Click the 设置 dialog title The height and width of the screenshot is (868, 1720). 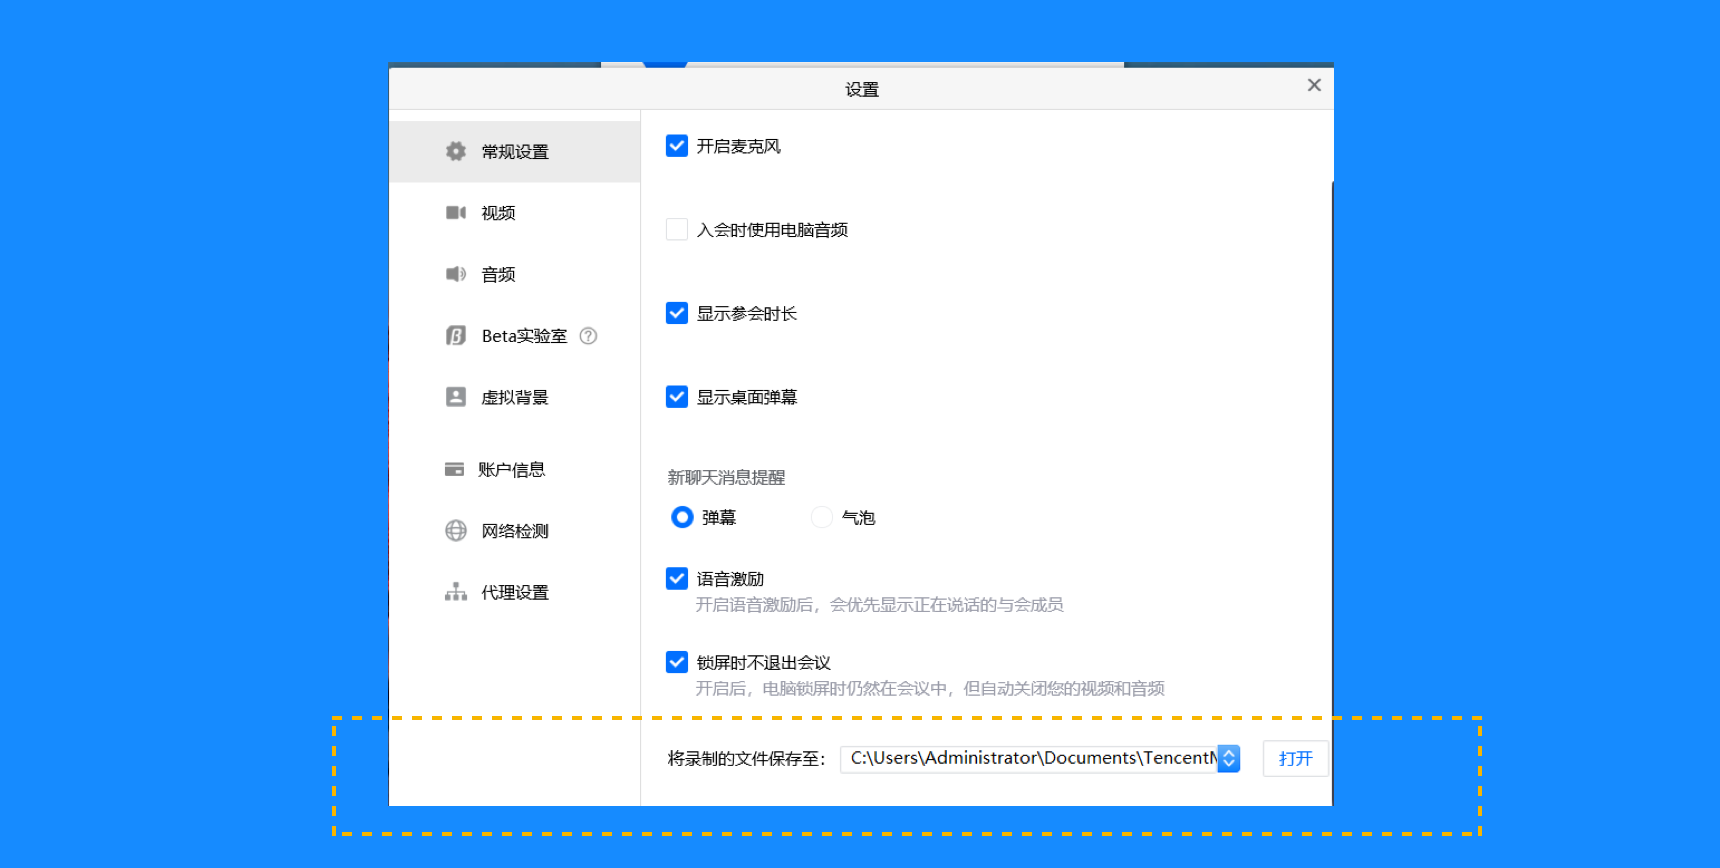(861, 90)
